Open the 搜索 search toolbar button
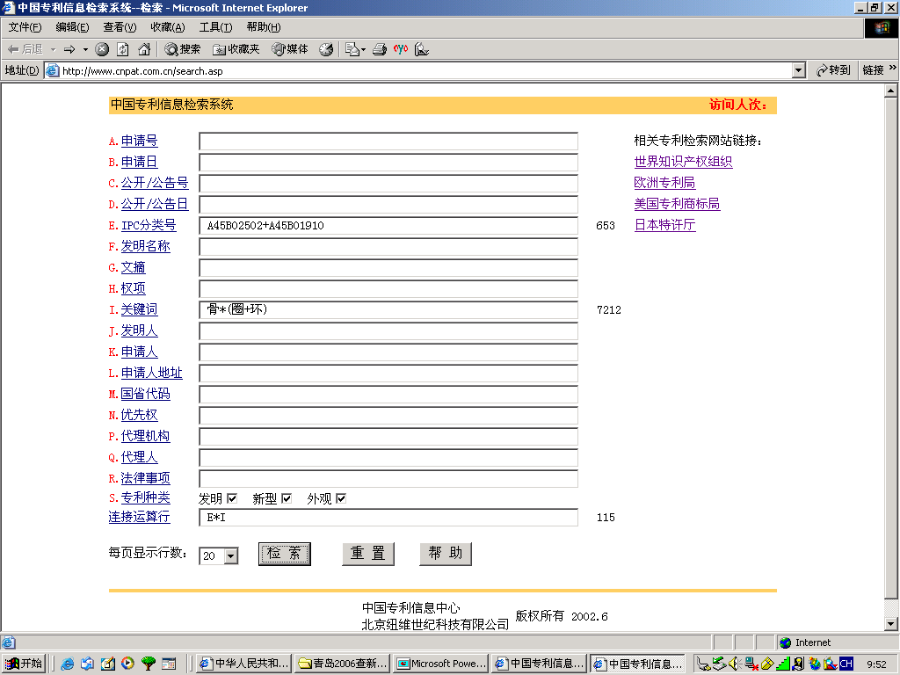Screen dimensions: 900x675 pos(183,49)
